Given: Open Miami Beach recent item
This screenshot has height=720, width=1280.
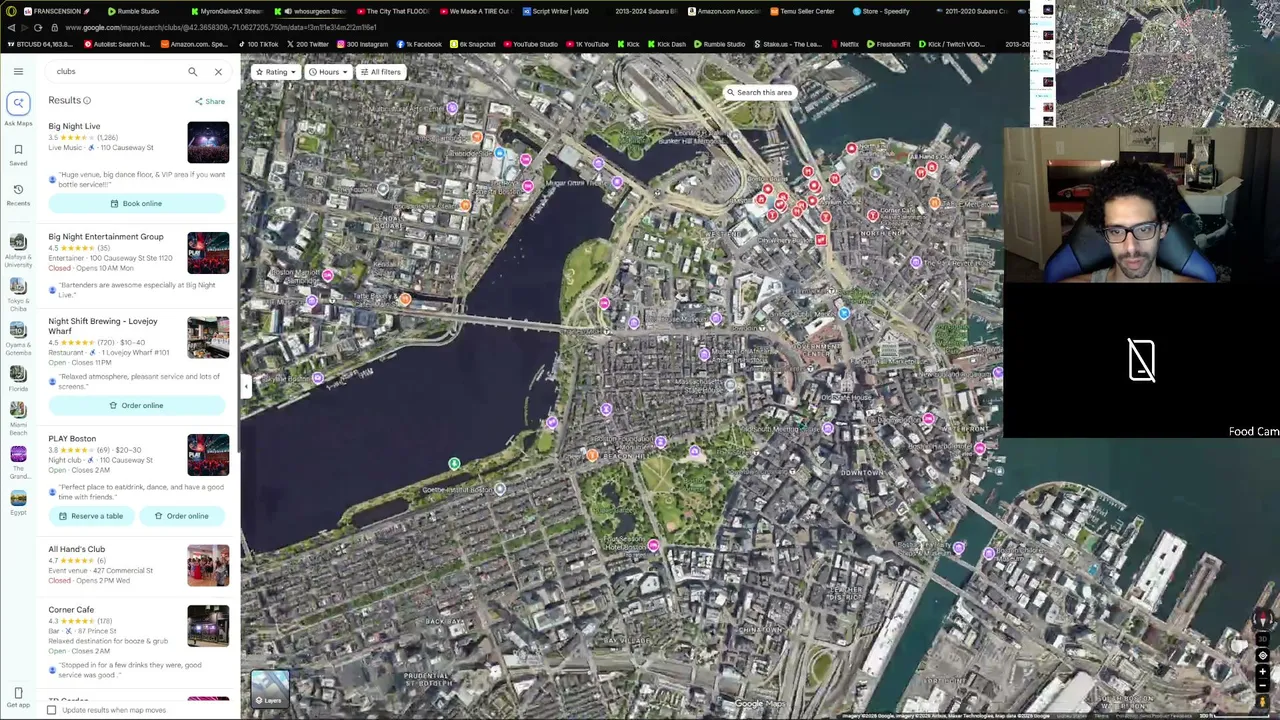Looking at the screenshot, I should [x=18, y=420].
